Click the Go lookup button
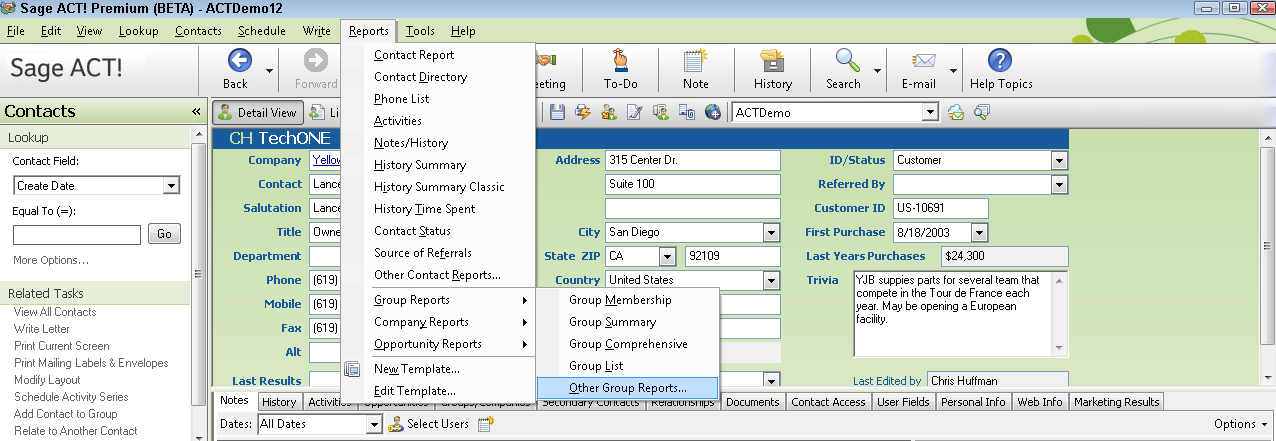This screenshot has width=1276, height=441. coord(165,234)
